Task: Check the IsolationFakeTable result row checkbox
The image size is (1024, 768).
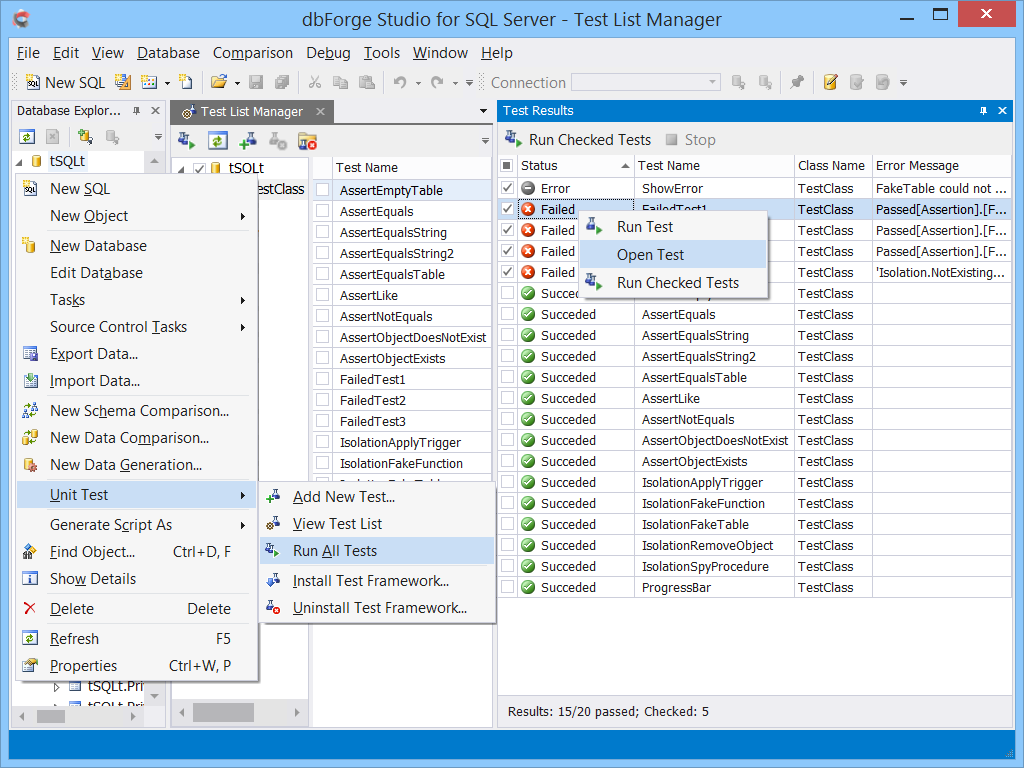Action: tap(507, 524)
